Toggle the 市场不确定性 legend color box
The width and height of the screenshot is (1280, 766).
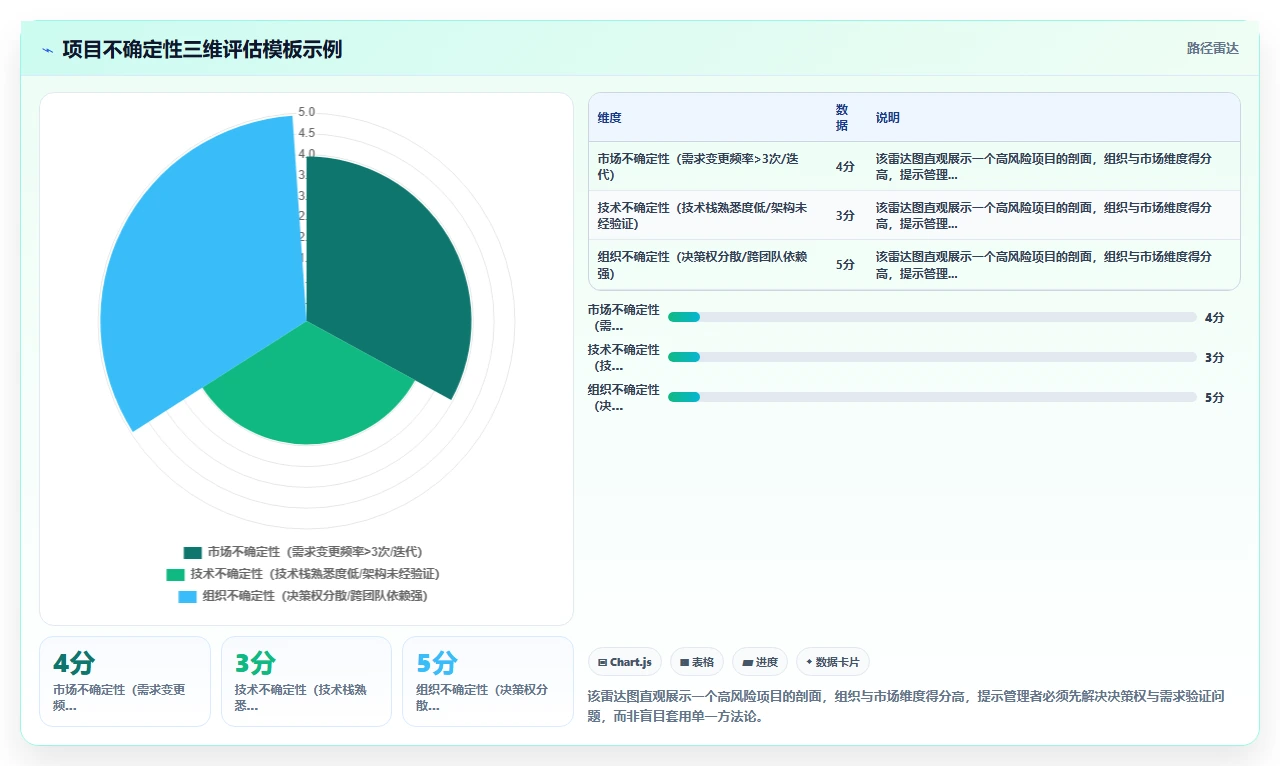(x=193, y=552)
